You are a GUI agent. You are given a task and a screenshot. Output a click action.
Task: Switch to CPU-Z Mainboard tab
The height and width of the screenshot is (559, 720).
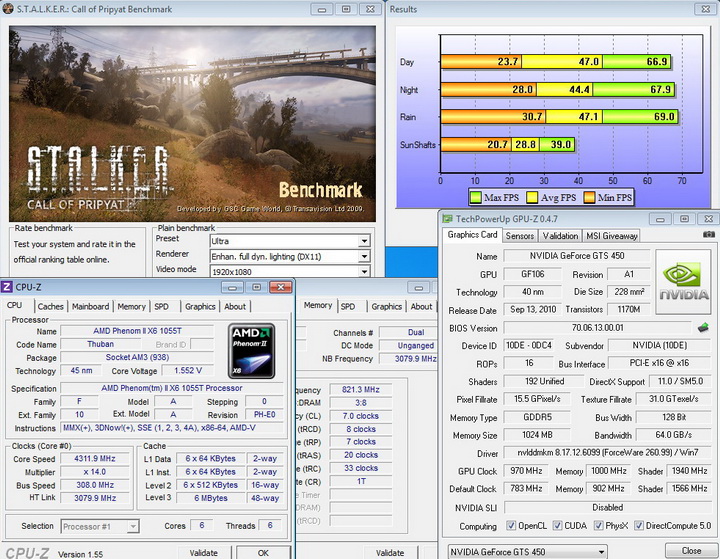click(90, 306)
